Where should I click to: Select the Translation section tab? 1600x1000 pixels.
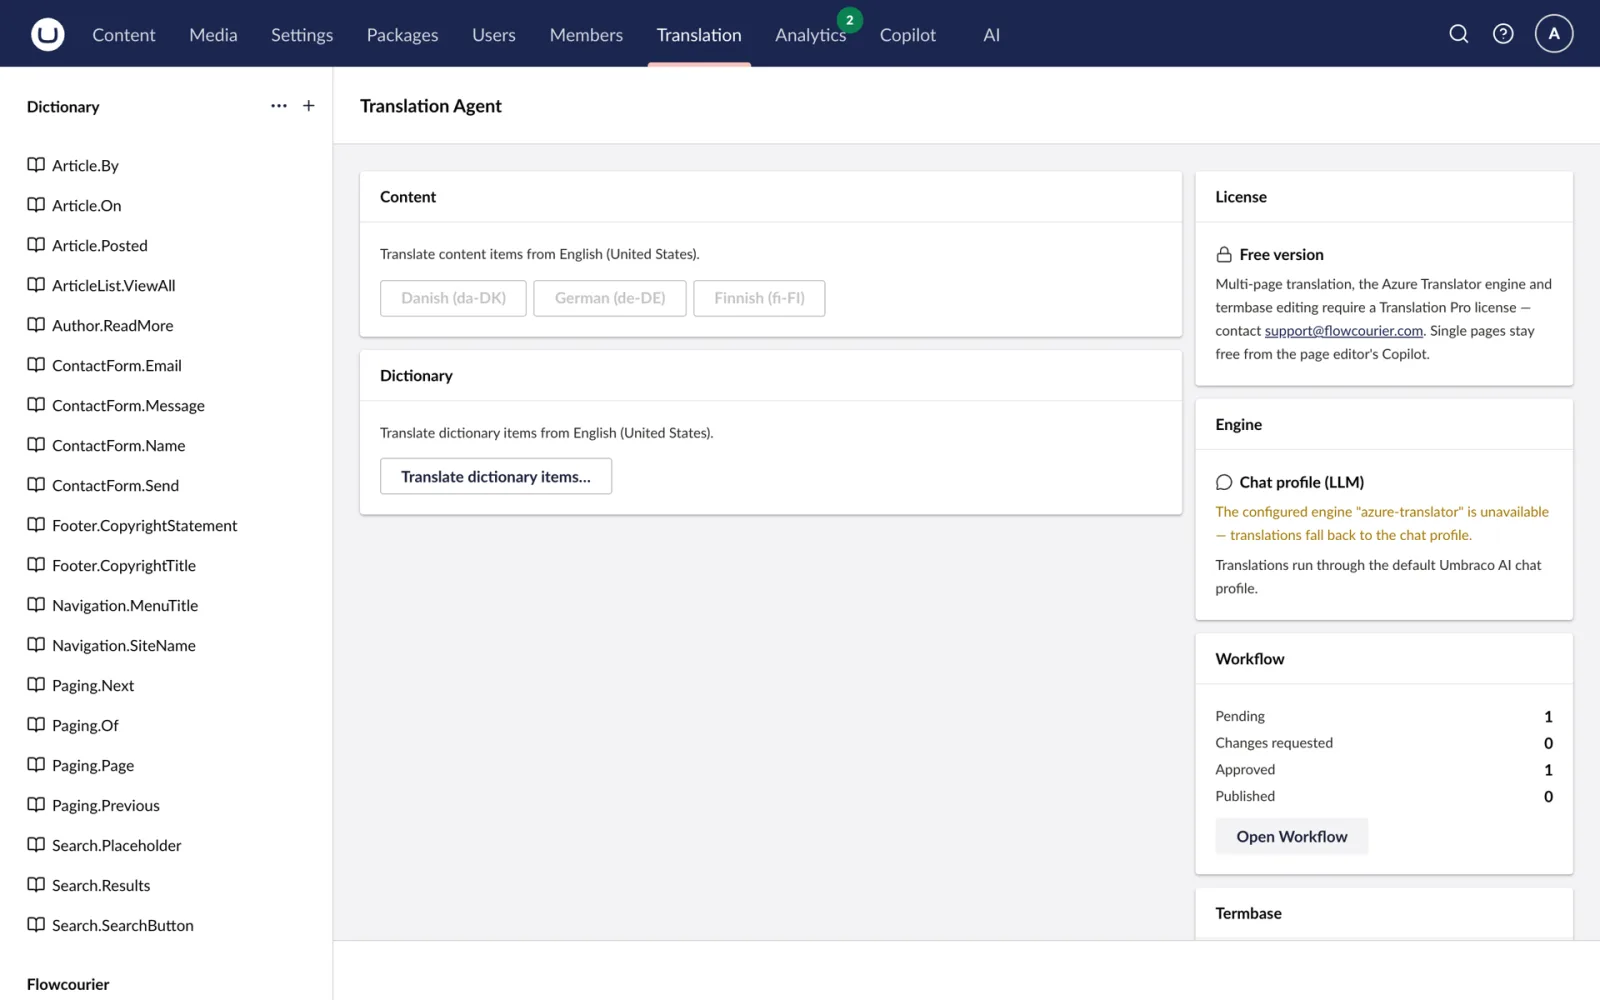click(x=699, y=35)
